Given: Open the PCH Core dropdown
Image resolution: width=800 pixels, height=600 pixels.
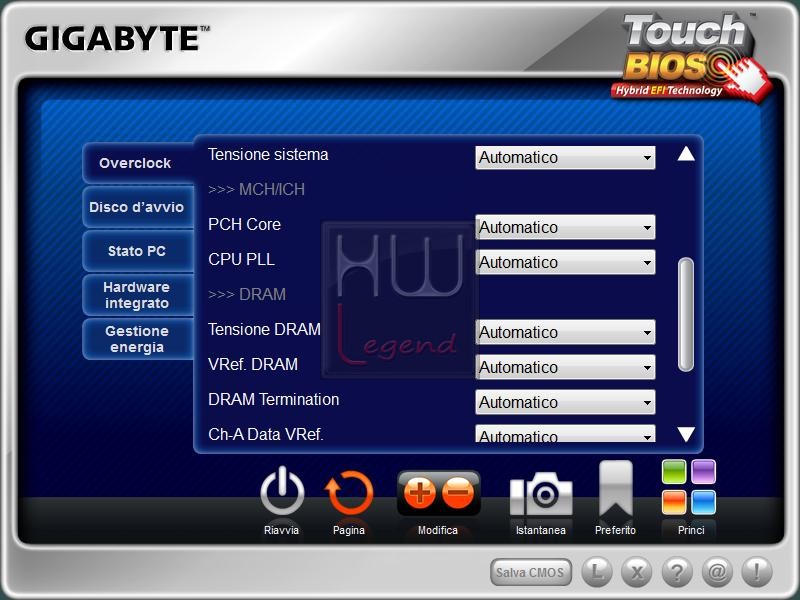Looking at the screenshot, I should coord(565,228).
